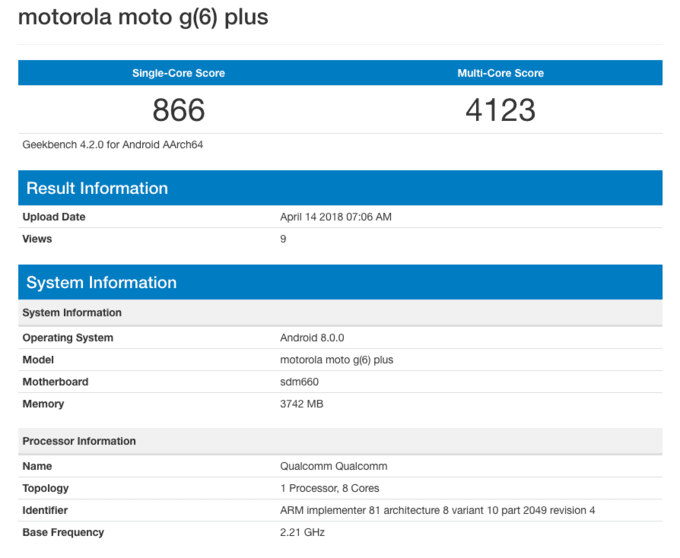Select the Upload Date row label
680x558 pixels.
(54, 217)
